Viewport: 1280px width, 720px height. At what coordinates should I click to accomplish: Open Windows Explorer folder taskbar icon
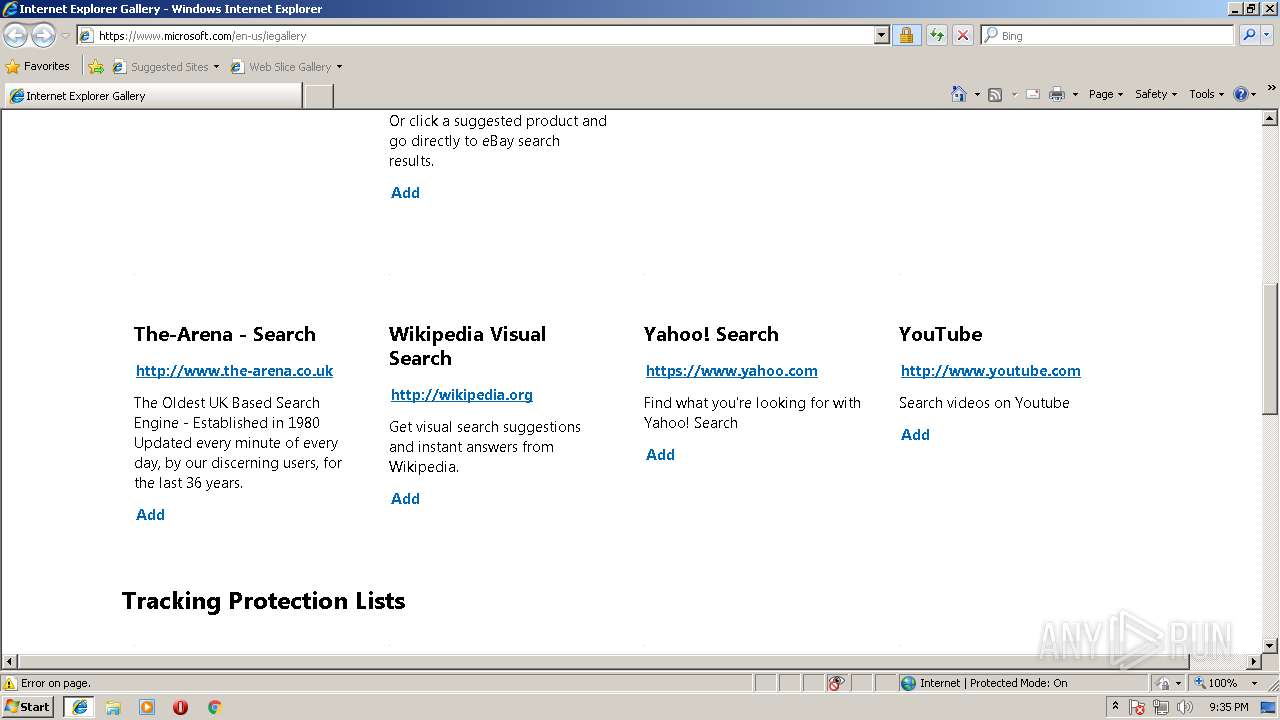pos(113,707)
